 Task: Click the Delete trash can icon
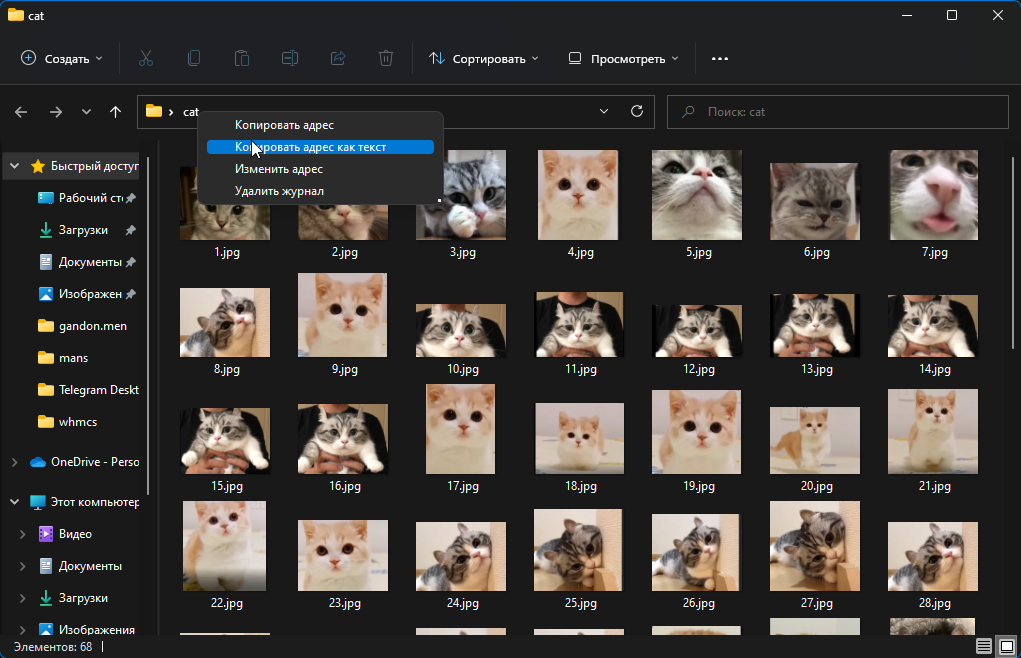point(385,59)
